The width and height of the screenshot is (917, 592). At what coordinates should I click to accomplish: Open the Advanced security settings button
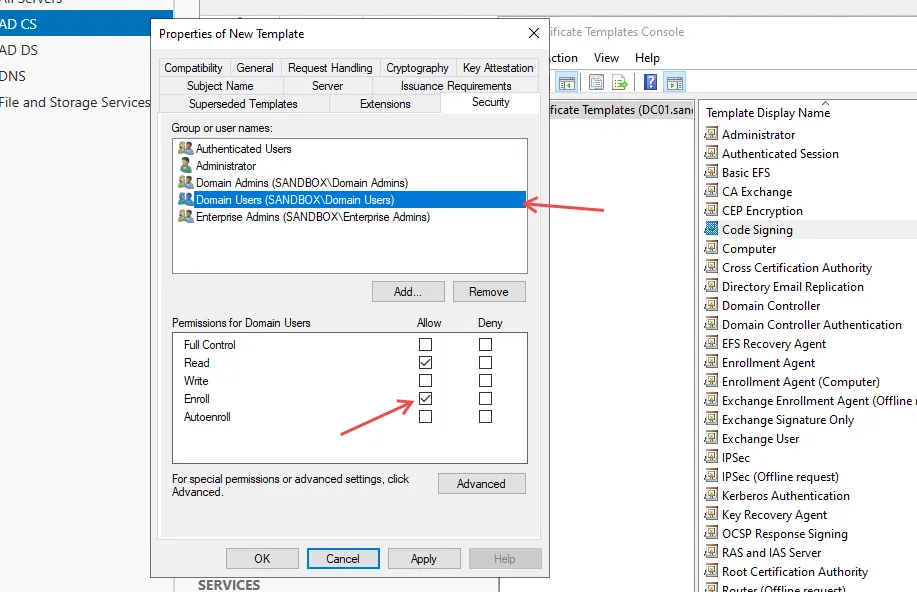(x=481, y=484)
